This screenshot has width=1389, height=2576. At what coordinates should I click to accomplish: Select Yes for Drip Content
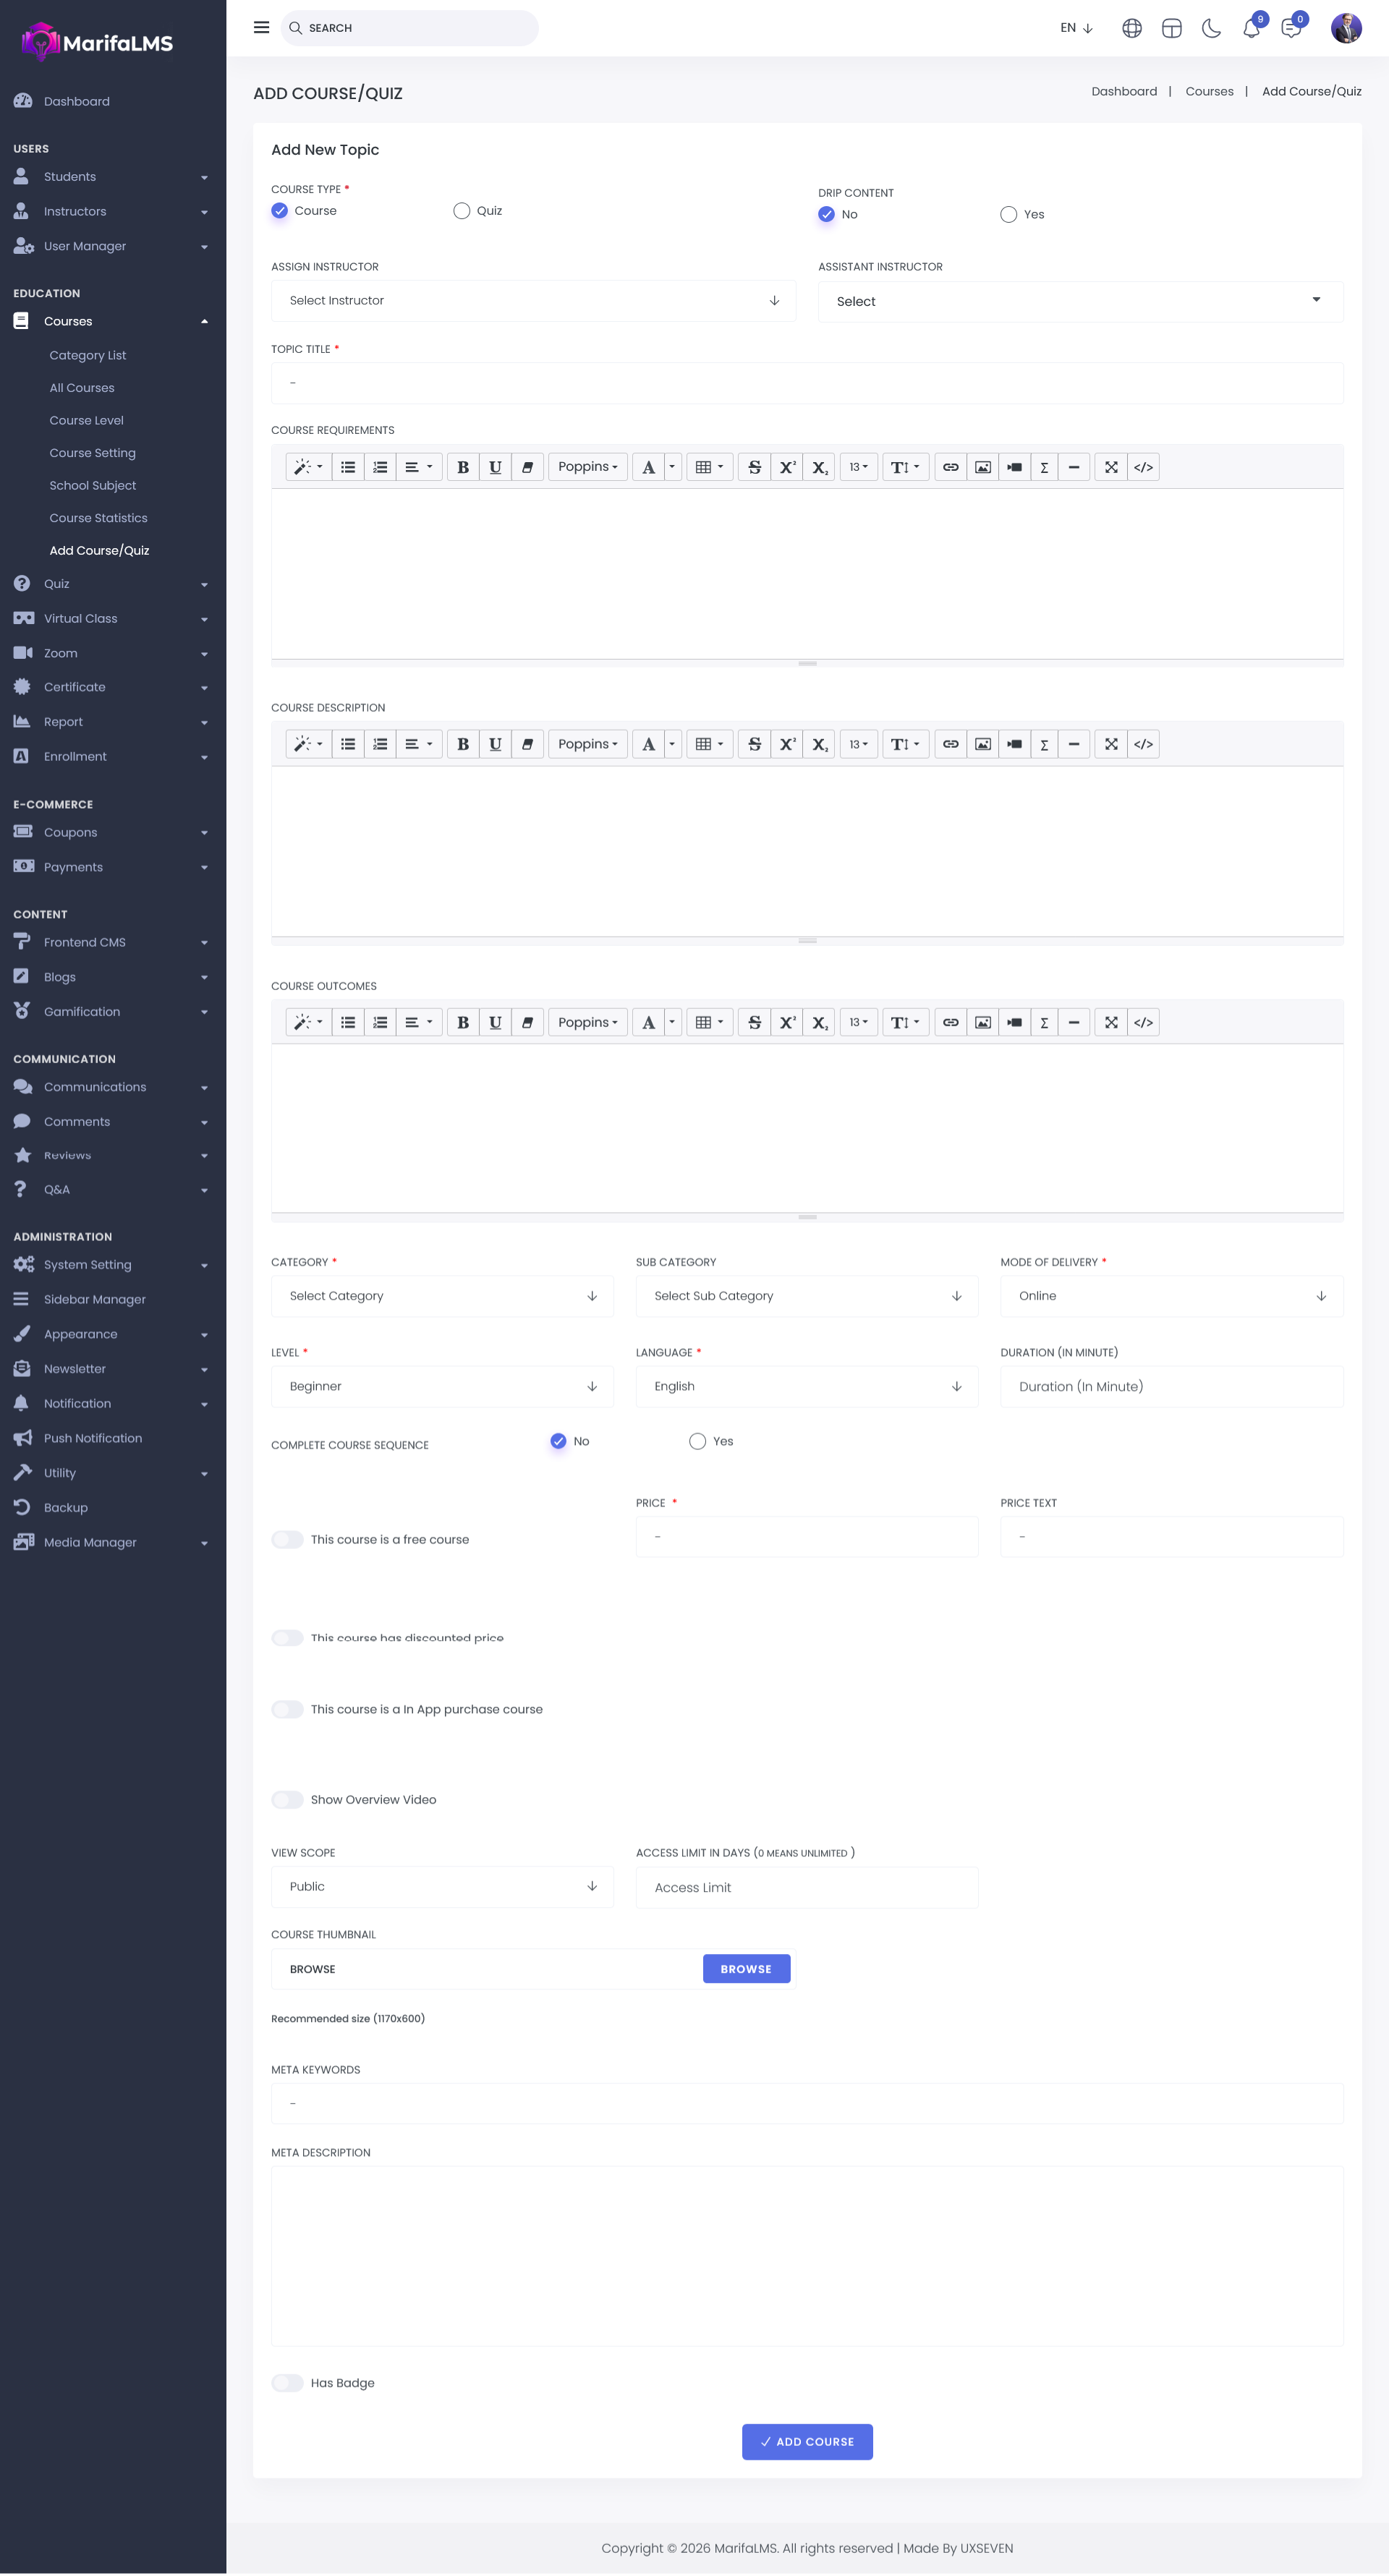[x=1008, y=215]
